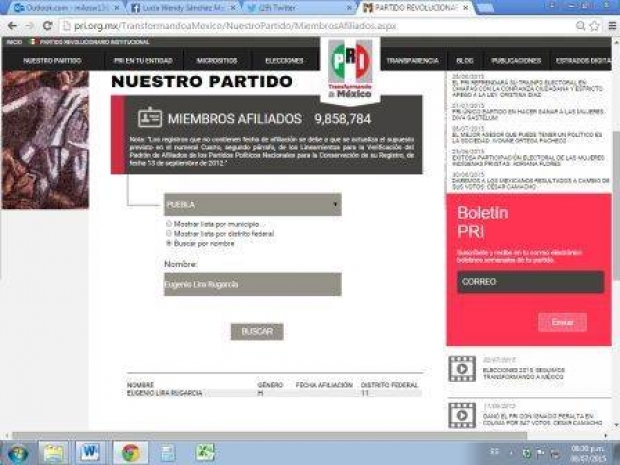This screenshot has height=465, width=620.
Task: Click the Chrome taskbar icon
Action: [130, 452]
